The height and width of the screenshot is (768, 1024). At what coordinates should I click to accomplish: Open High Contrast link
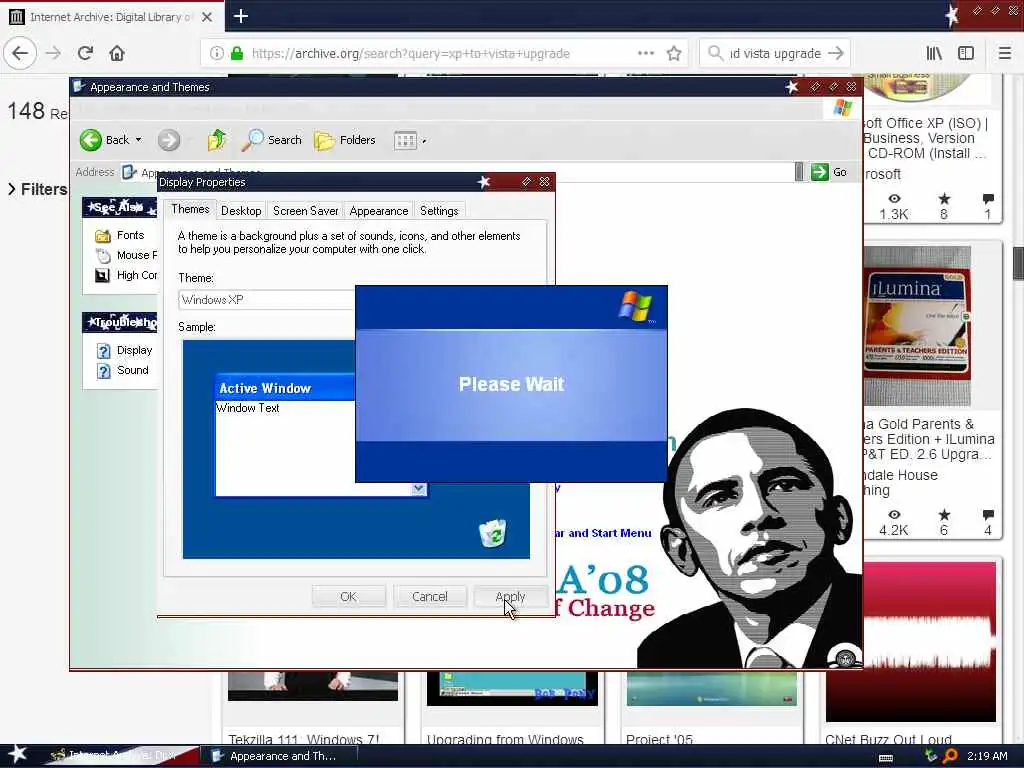coord(136,275)
